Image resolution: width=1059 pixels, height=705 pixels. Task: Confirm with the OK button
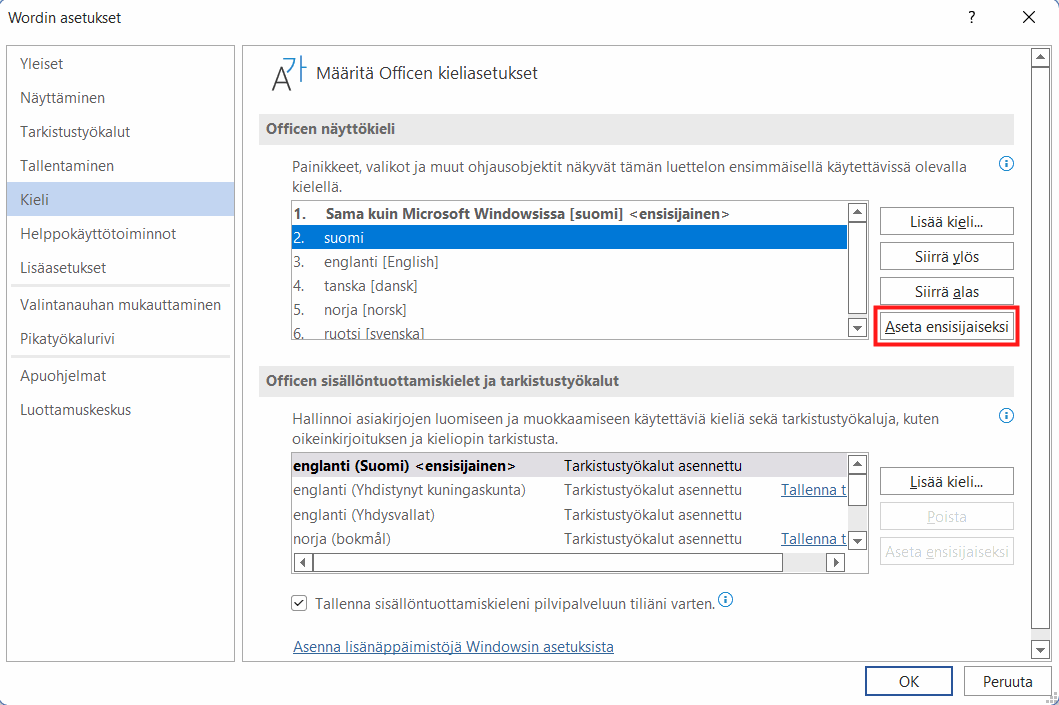click(x=908, y=681)
